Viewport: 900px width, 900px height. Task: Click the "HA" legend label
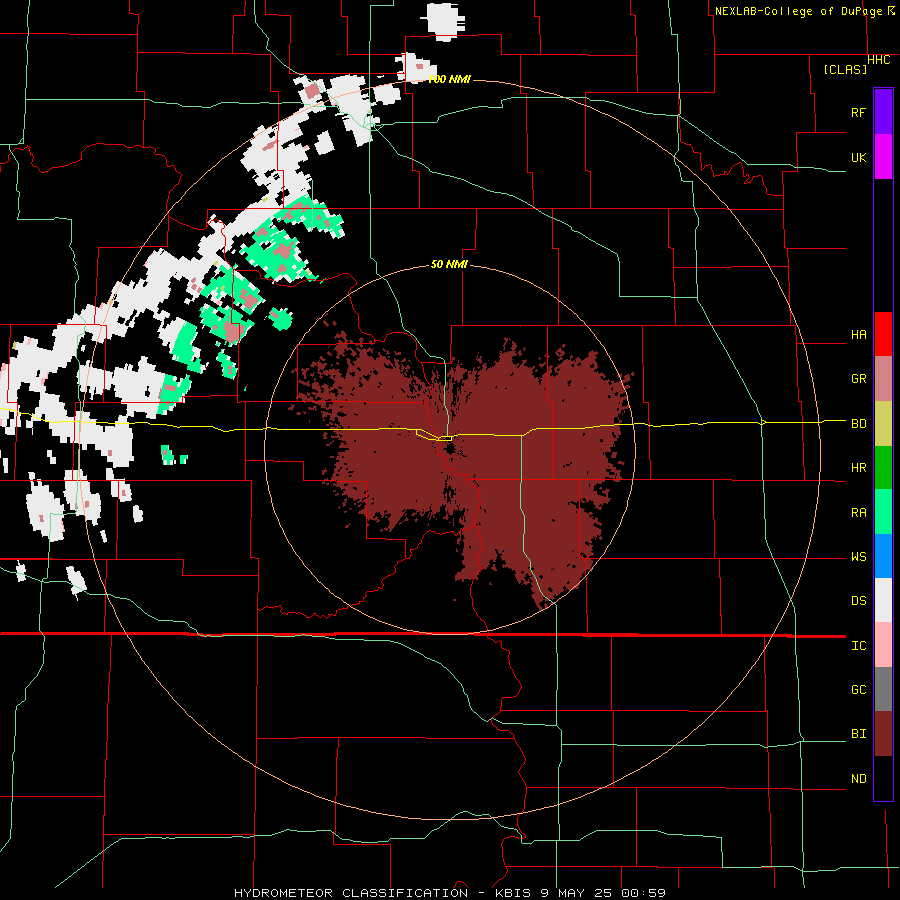point(858,335)
